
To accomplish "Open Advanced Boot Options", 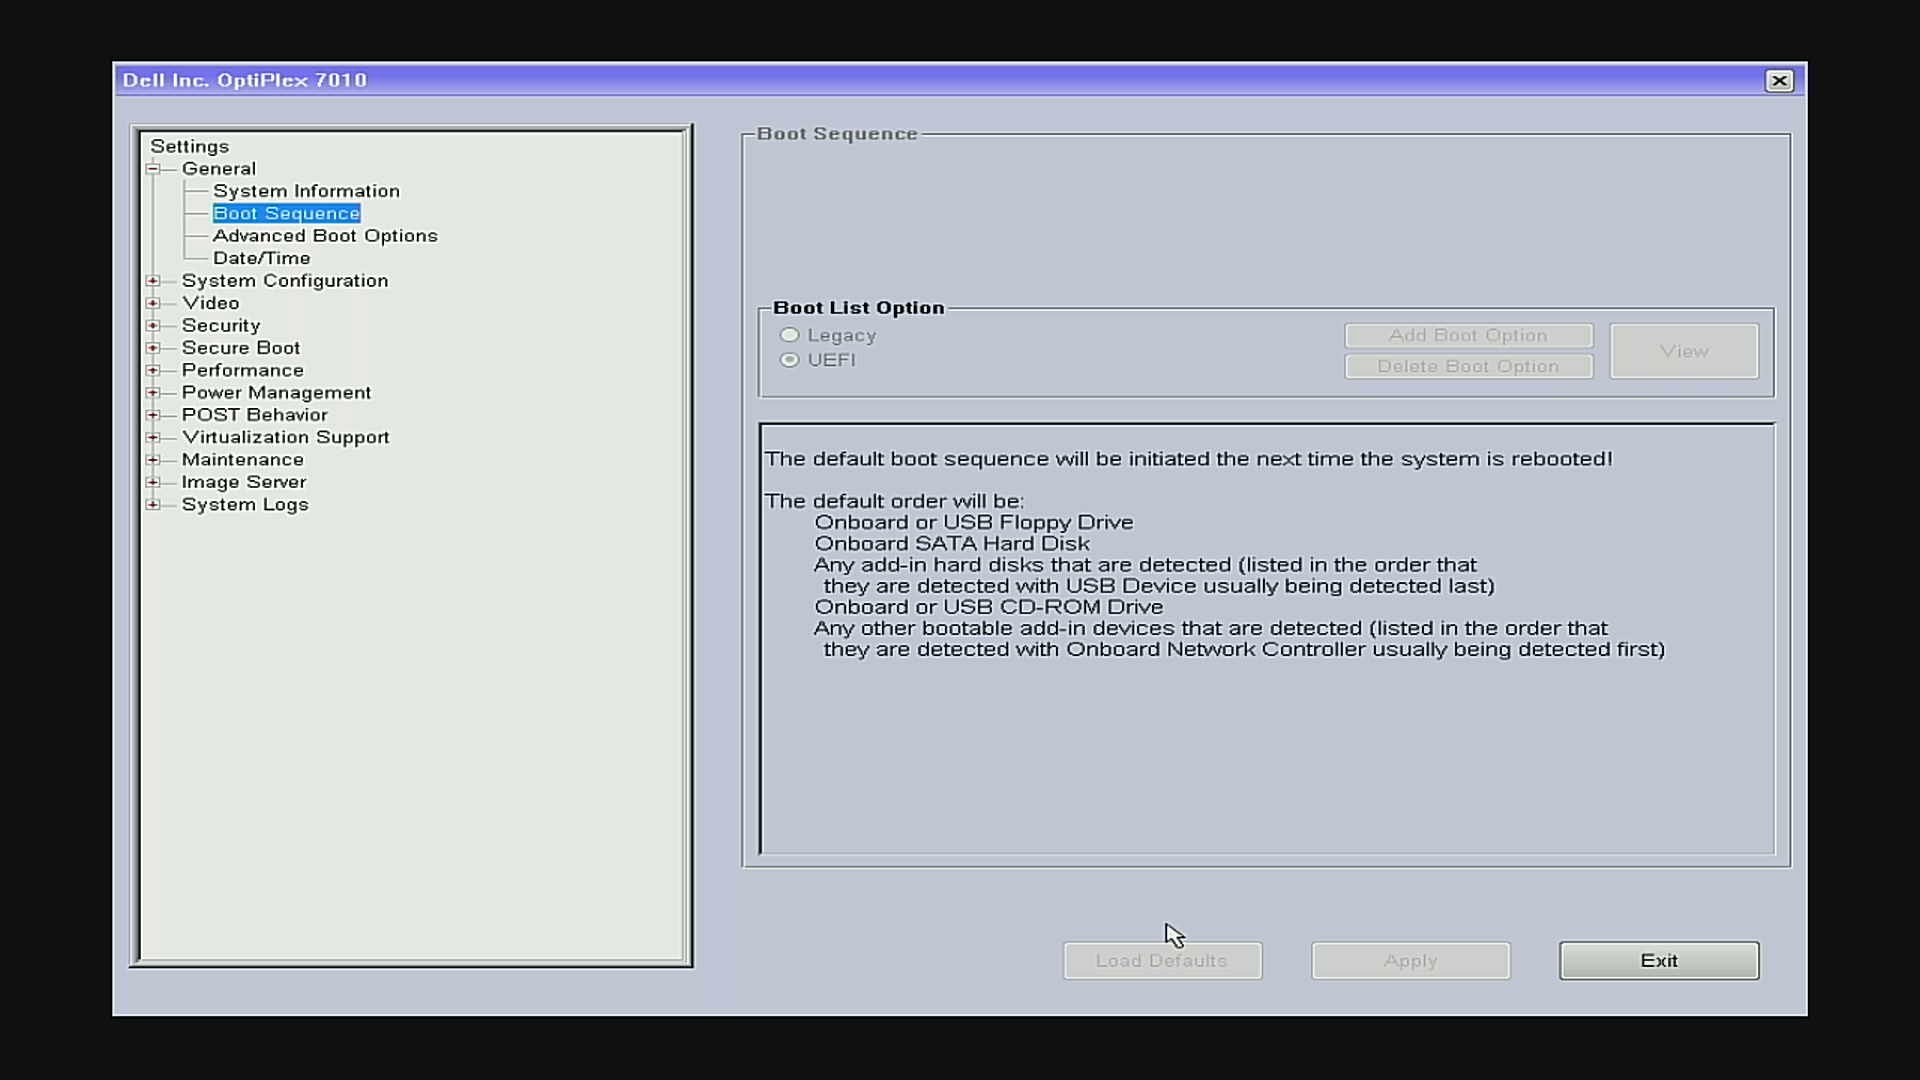I will 325,236.
